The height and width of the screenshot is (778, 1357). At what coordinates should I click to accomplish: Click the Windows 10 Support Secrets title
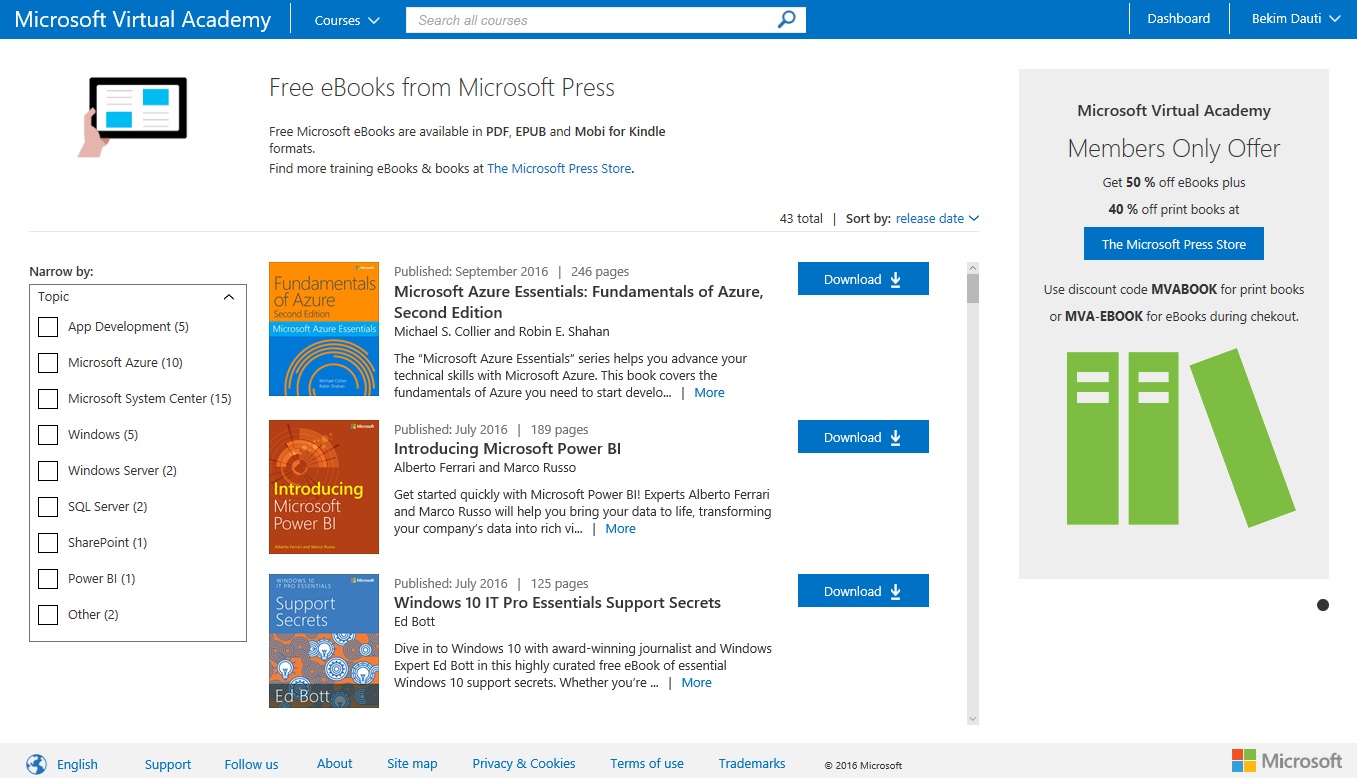557,603
